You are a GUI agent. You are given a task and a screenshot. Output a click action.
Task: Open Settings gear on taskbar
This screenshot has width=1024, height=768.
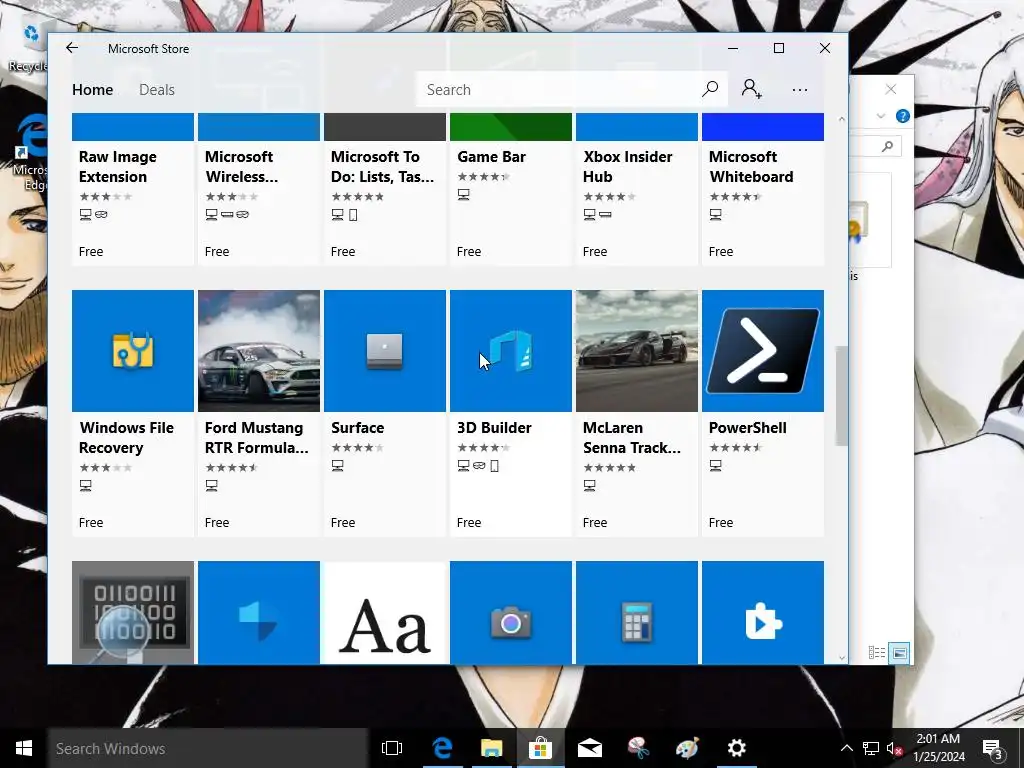click(x=737, y=748)
